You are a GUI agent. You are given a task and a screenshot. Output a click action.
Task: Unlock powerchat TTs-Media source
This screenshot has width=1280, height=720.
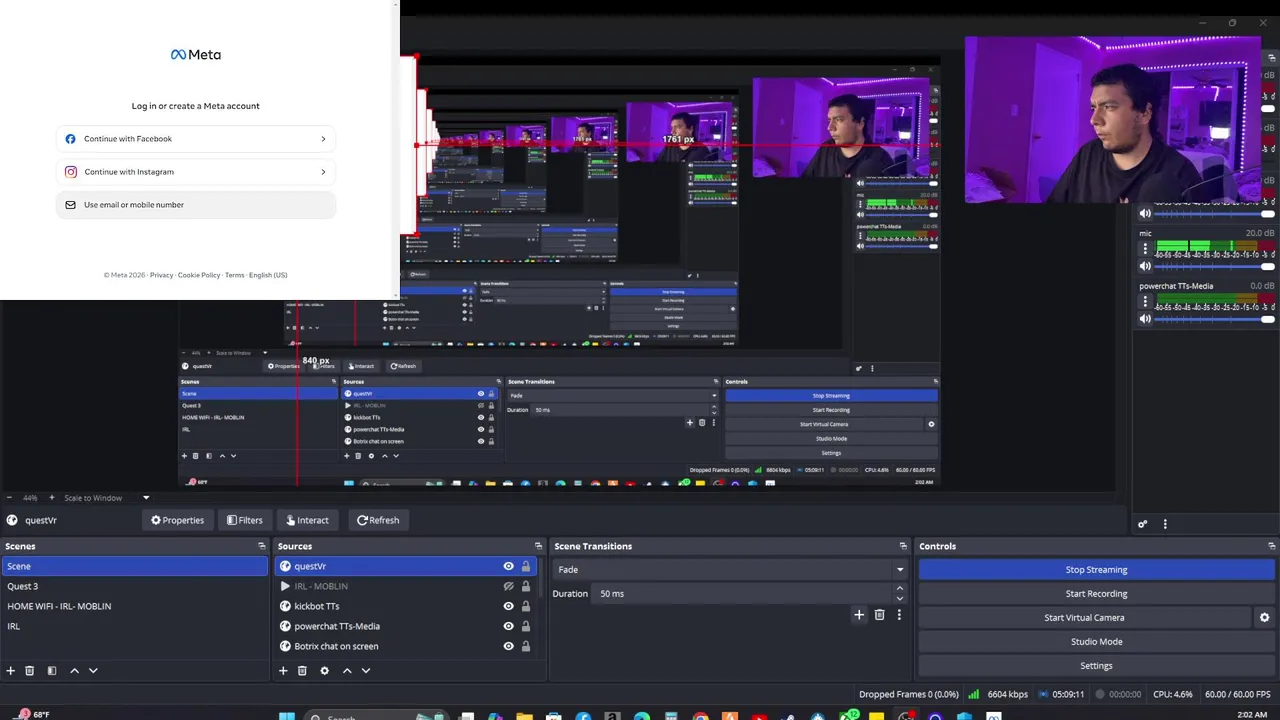coord(526,626)
